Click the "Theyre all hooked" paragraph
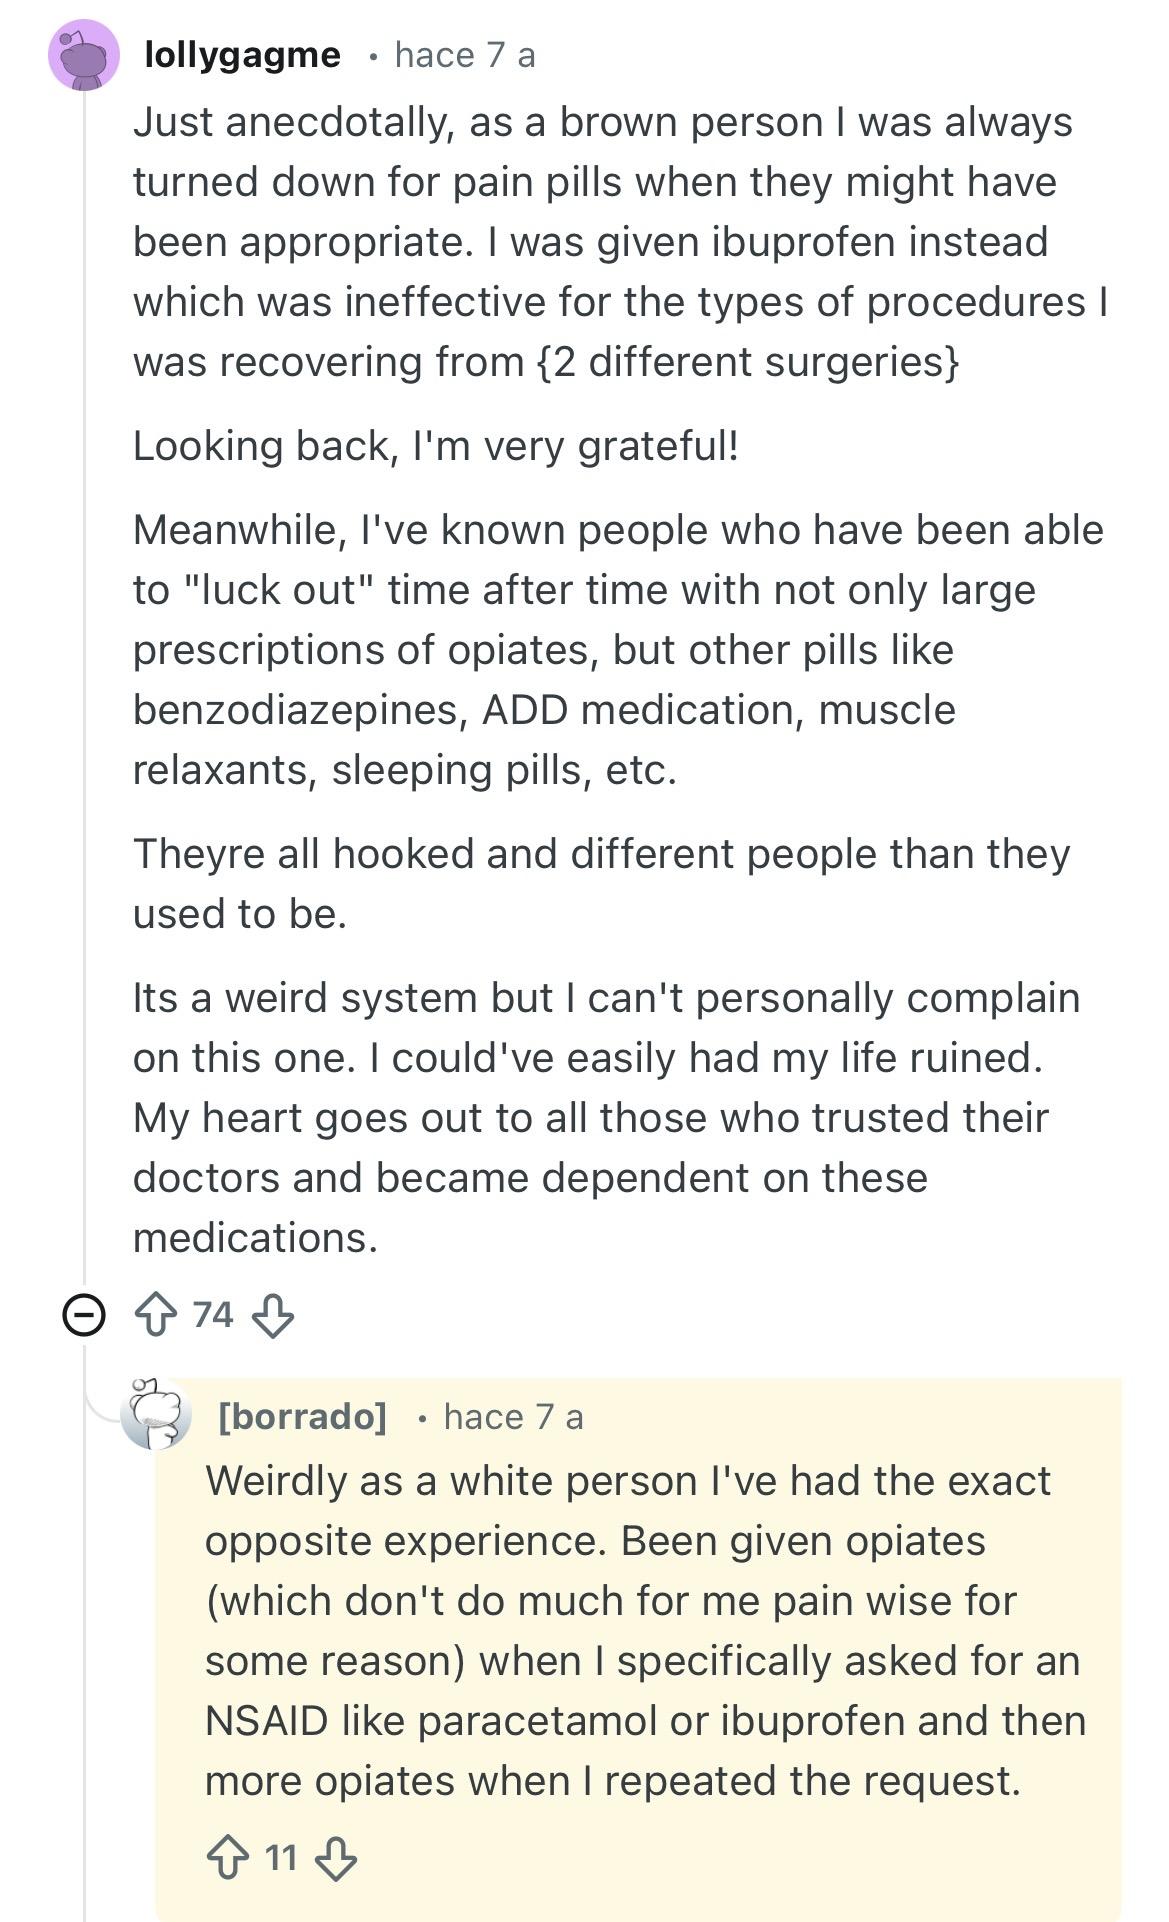 point(600,884)
